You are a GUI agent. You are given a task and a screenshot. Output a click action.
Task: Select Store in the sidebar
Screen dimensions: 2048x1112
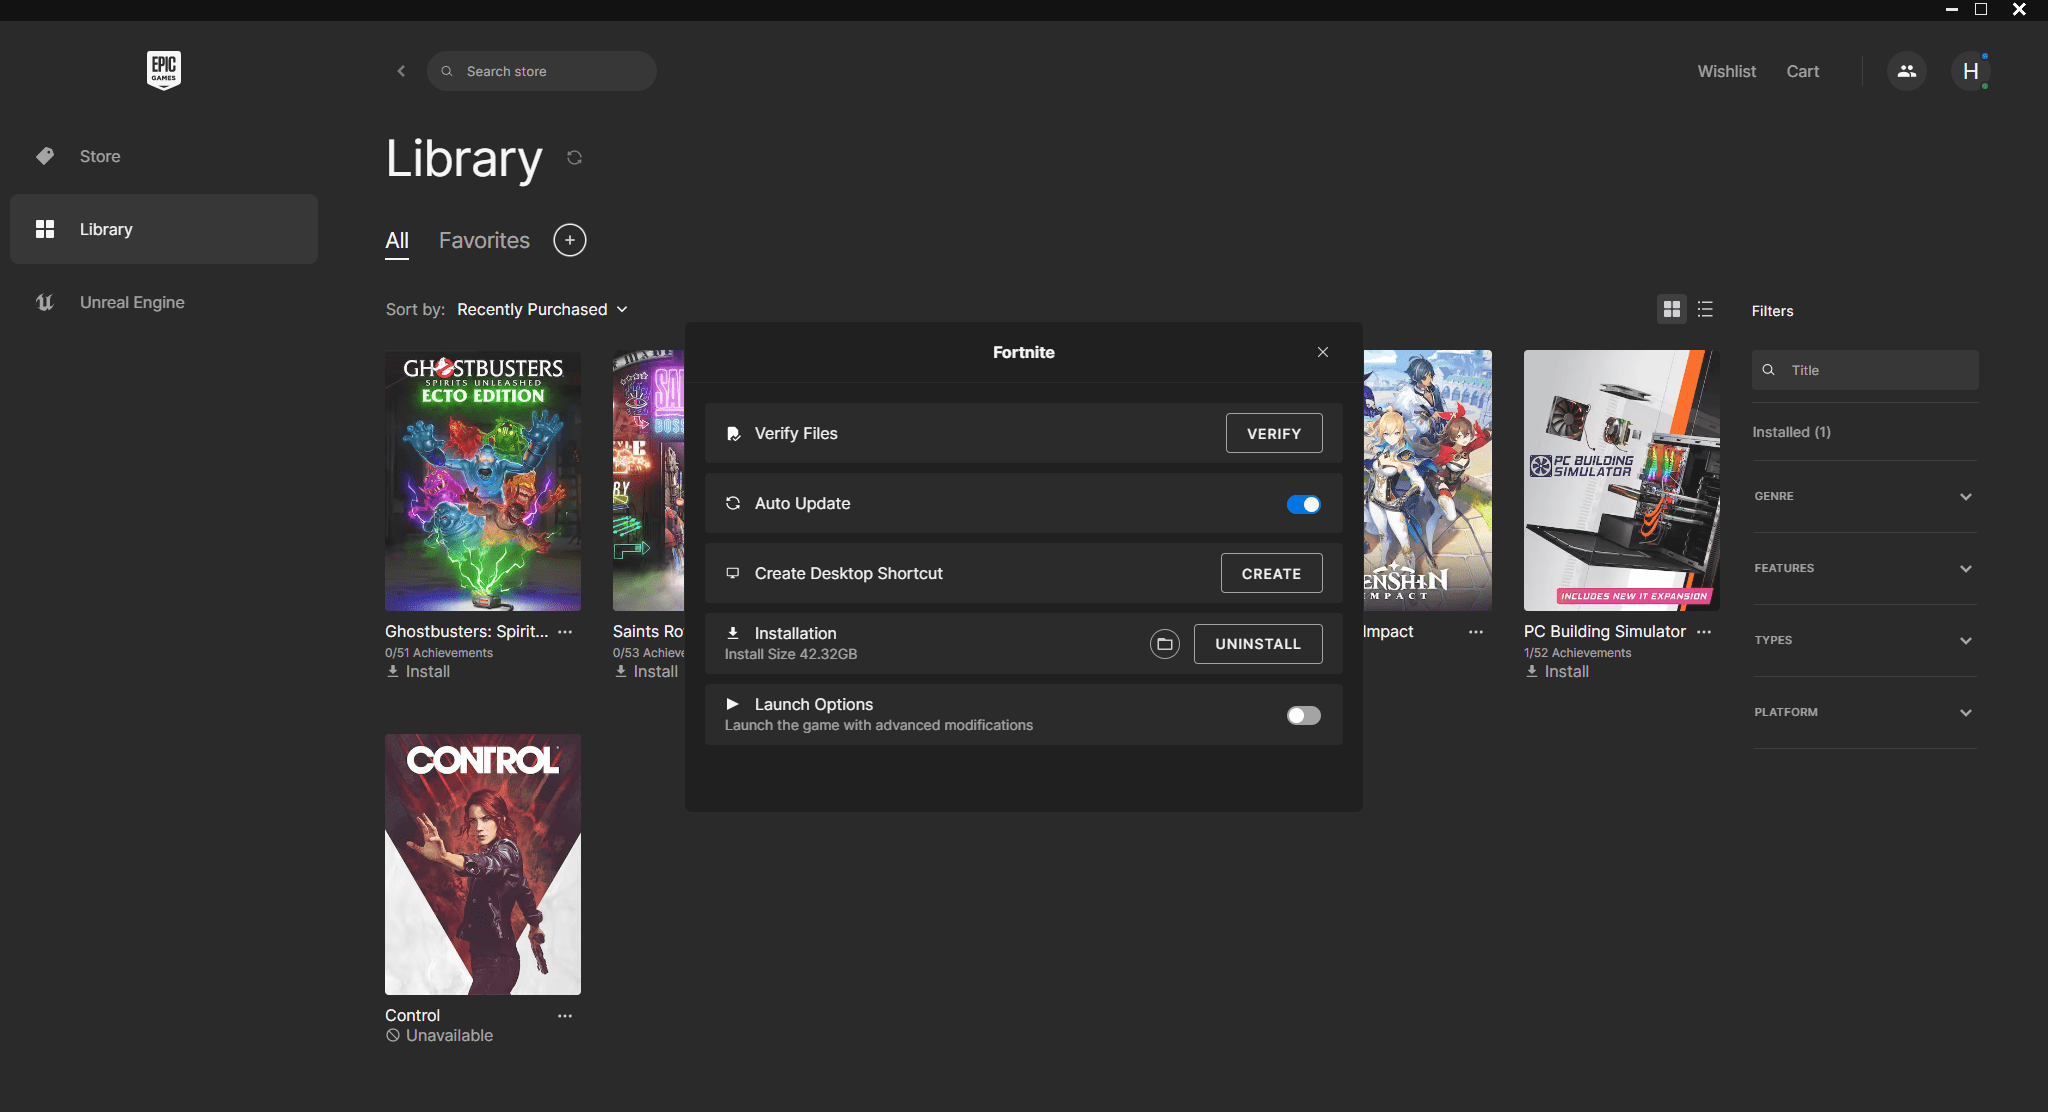pyautogui.click(x=99, y=156)
